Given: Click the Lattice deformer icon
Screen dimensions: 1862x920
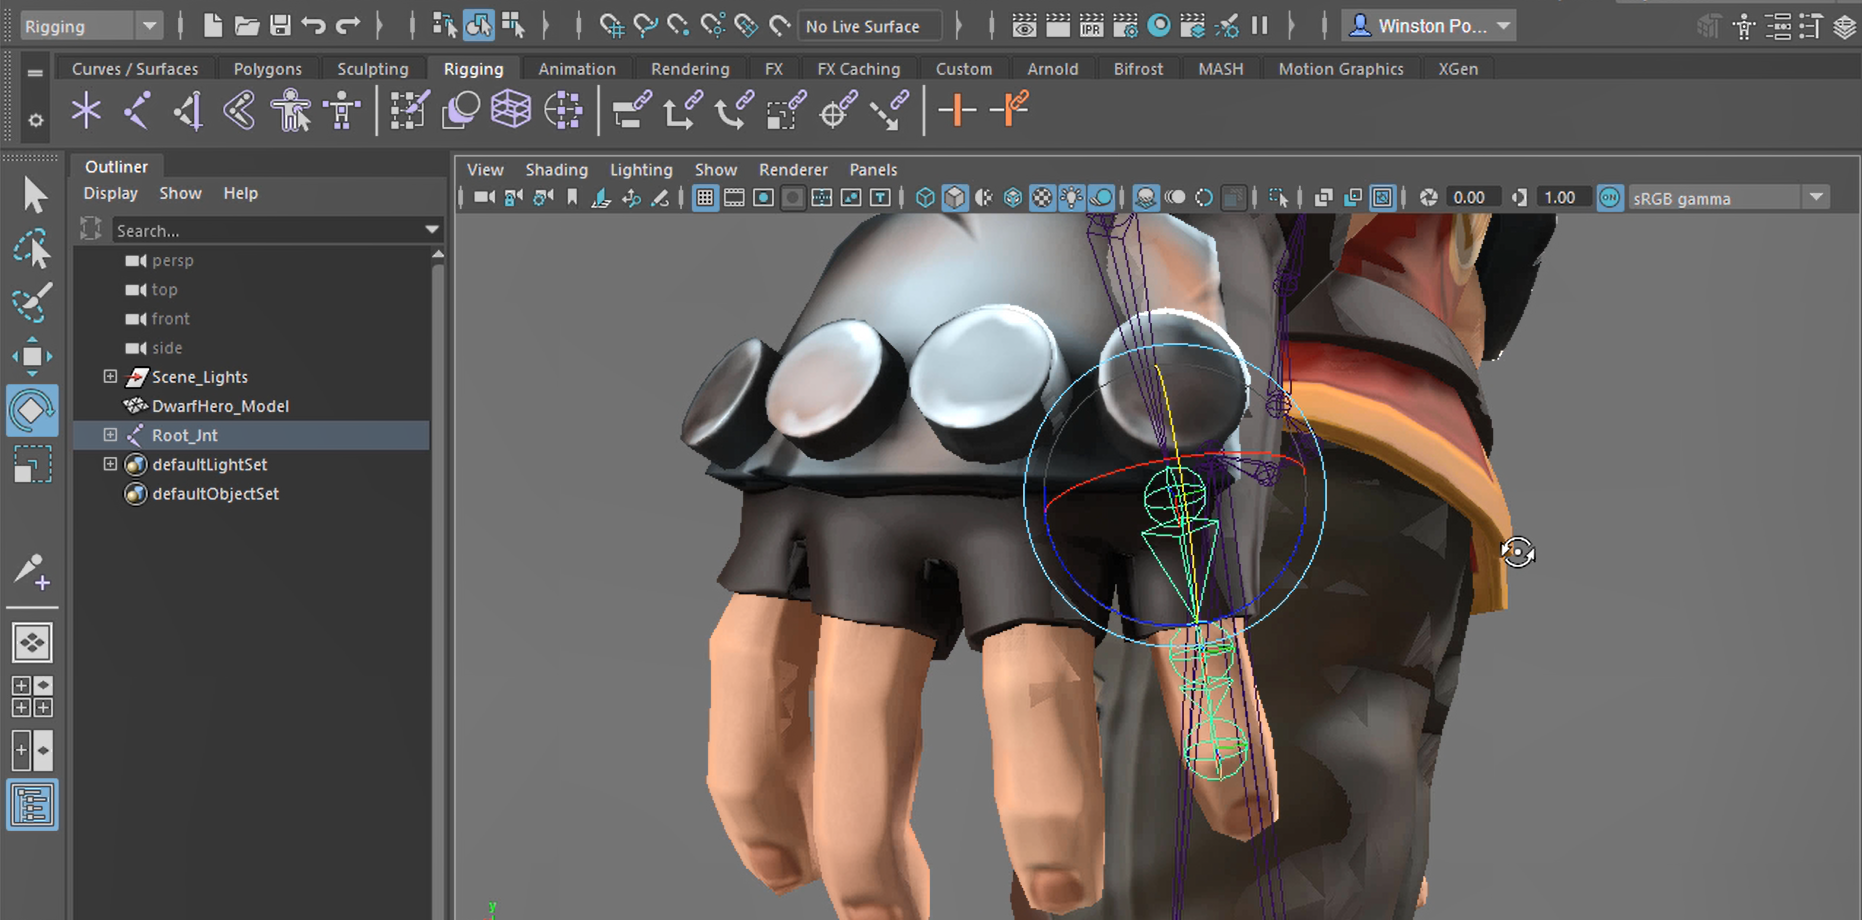Looking at the screenshot, I should coord(511,109).
